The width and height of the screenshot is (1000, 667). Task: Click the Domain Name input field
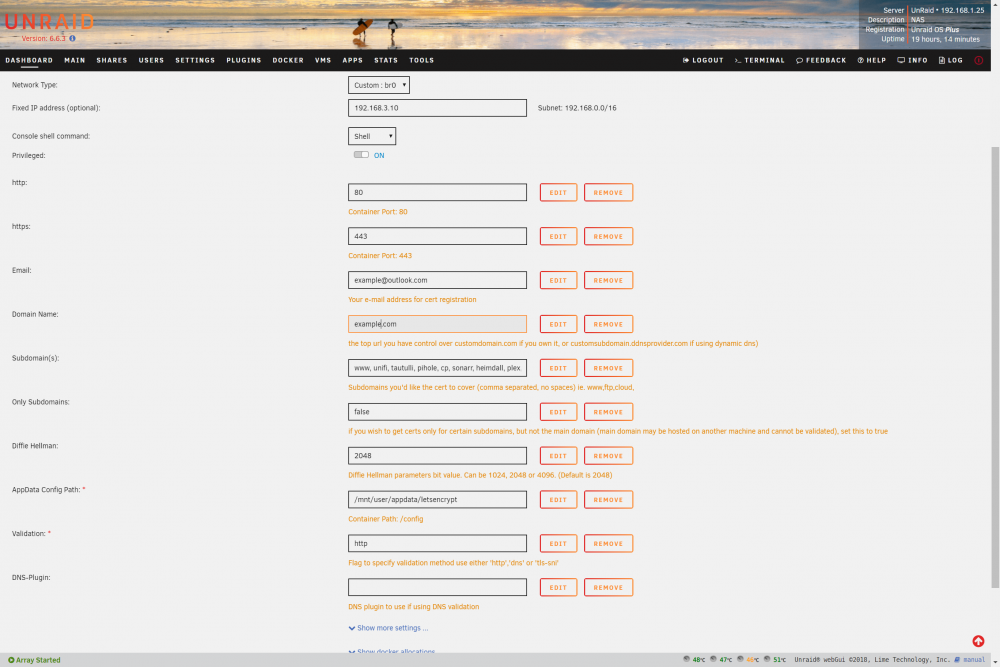click(438, 324)
